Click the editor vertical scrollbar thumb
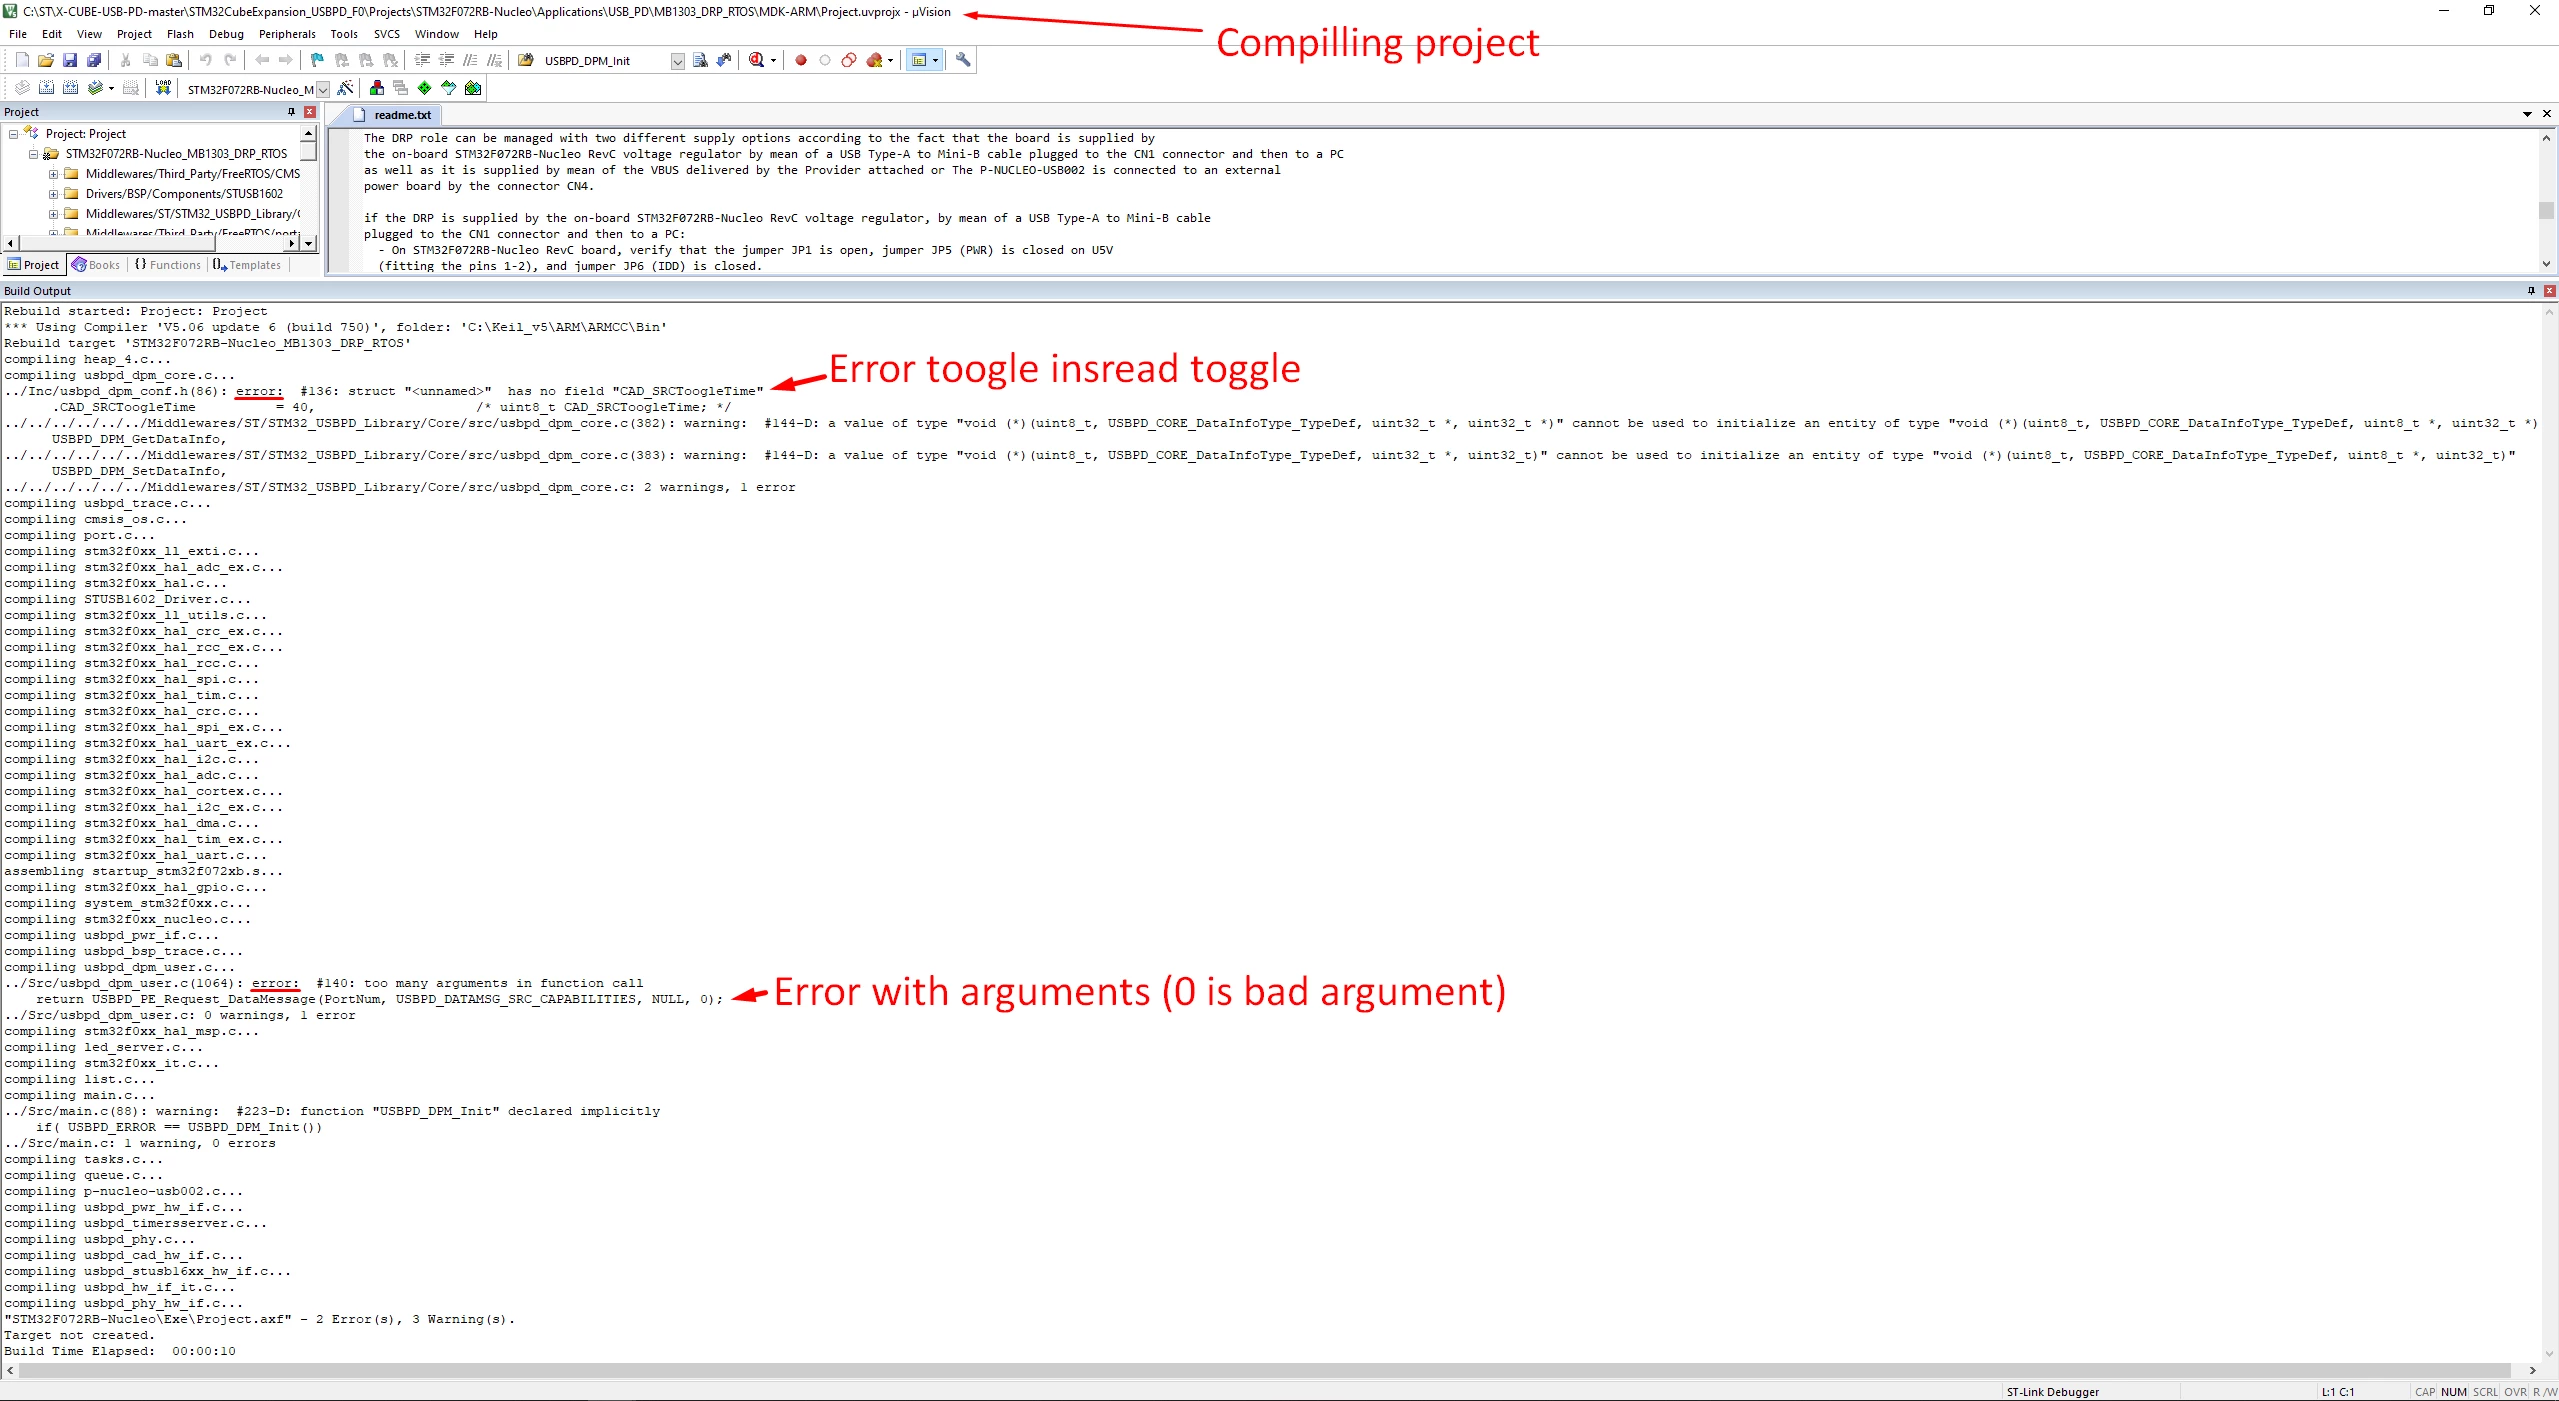This screenshot has height=1401, width=2559. click(2546, 210)
